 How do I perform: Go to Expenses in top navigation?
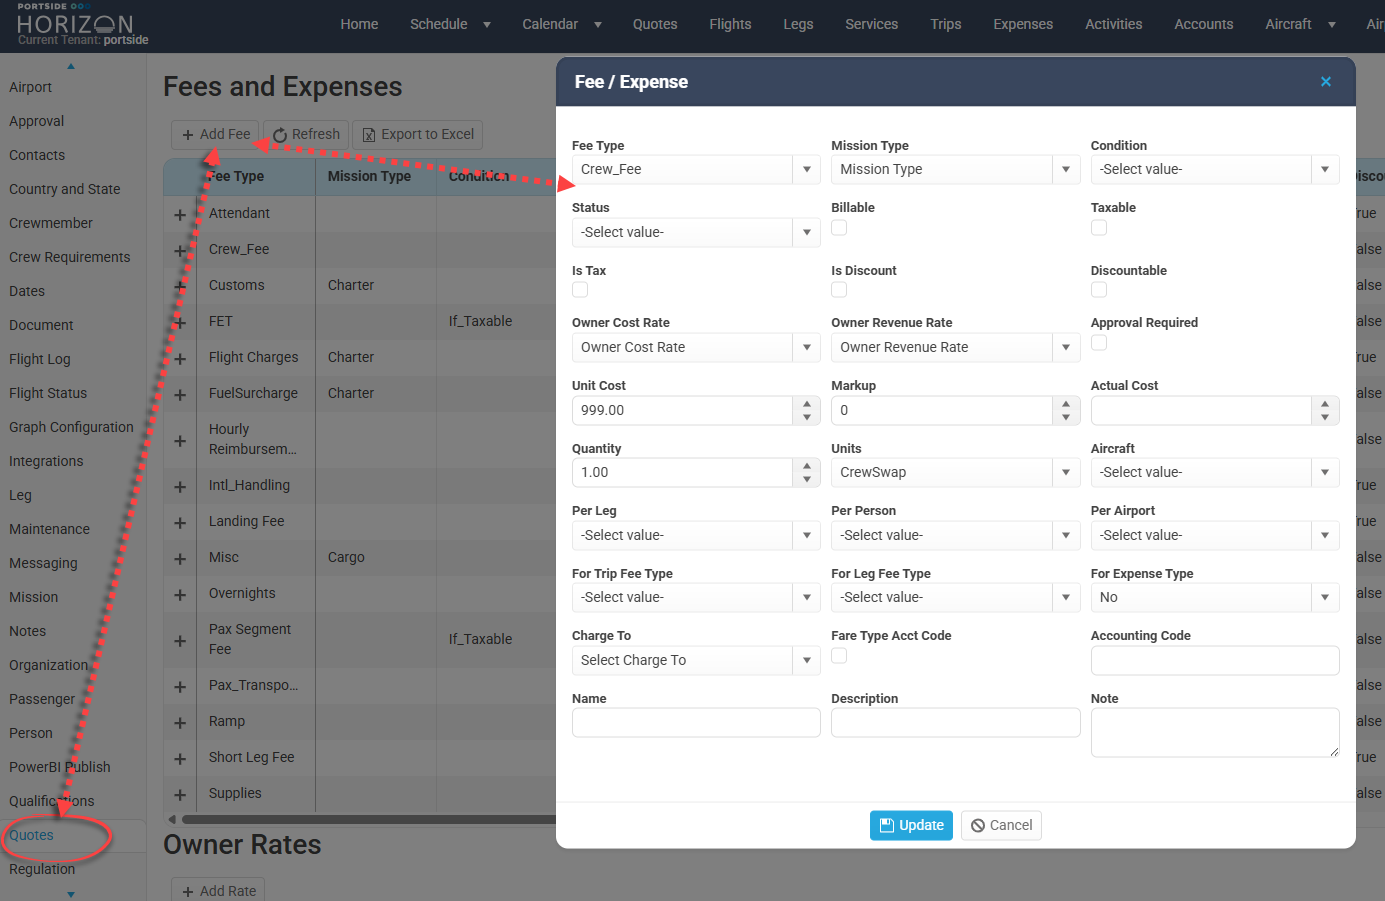tap(1022, 24)
